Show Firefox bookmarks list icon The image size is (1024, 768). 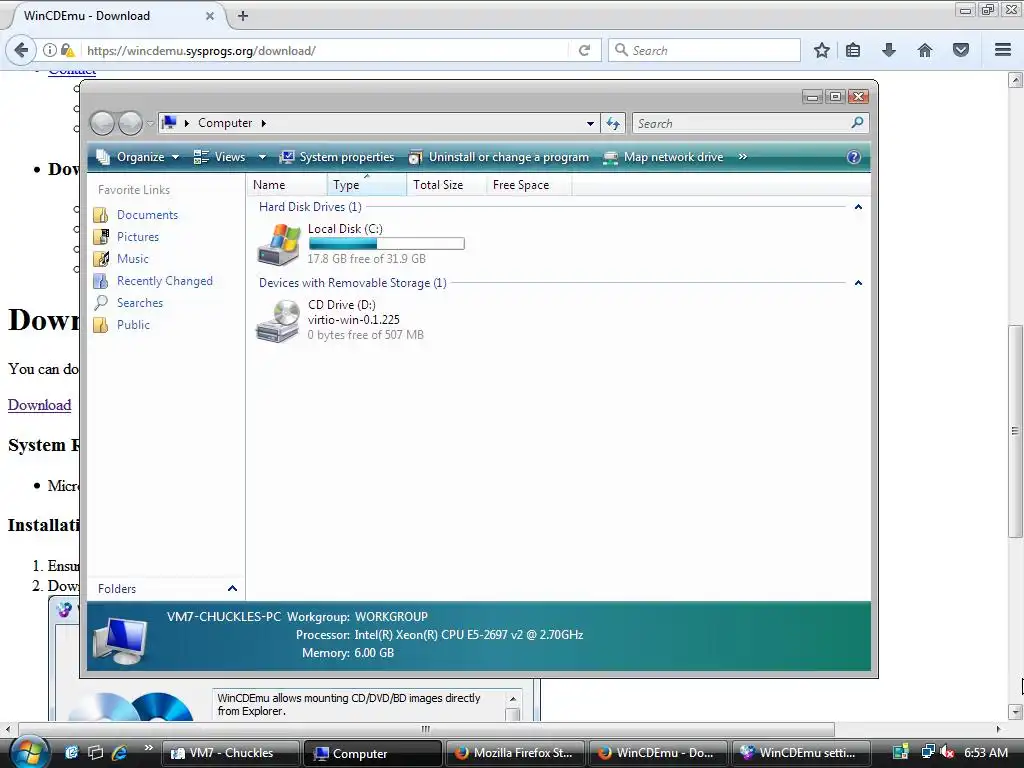853,50
